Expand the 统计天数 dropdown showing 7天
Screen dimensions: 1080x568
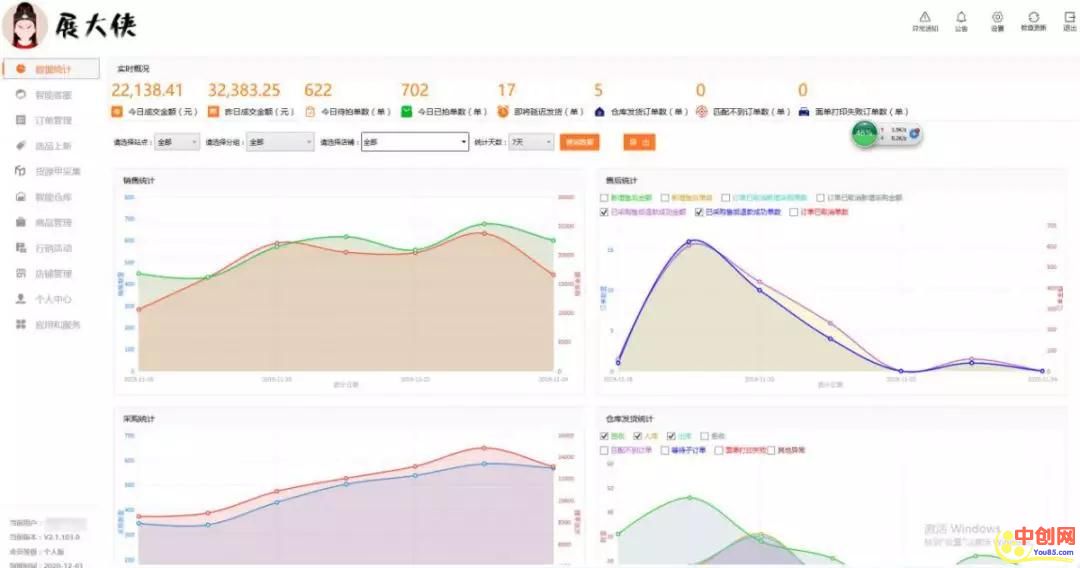click(x=531, y=143)
